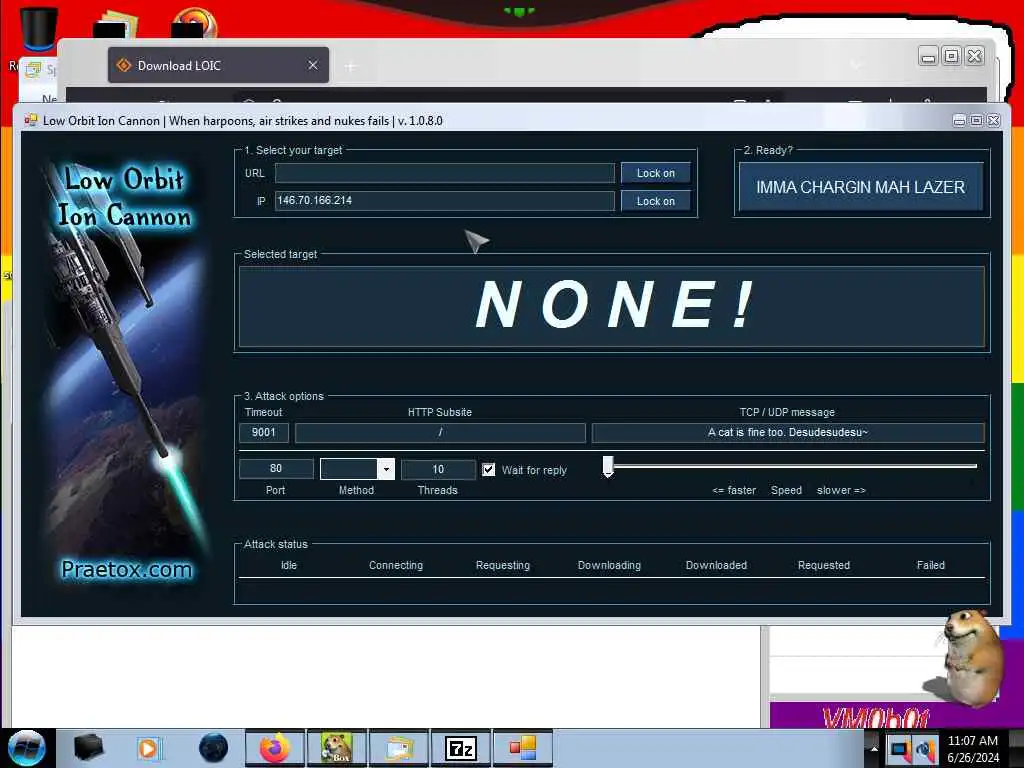1024x768 pixels.
Task: Click Lock on next to IP
Action: coord(656,201)
